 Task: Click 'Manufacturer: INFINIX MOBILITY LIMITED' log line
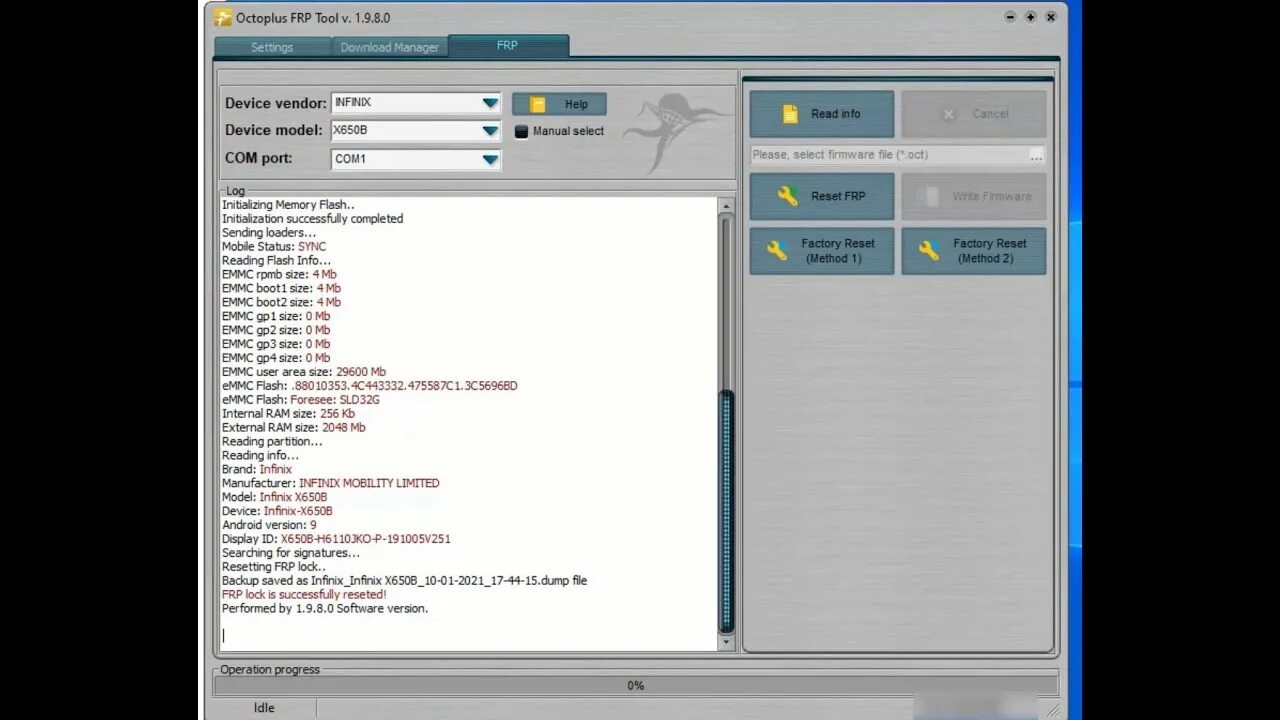pos(330,483)
